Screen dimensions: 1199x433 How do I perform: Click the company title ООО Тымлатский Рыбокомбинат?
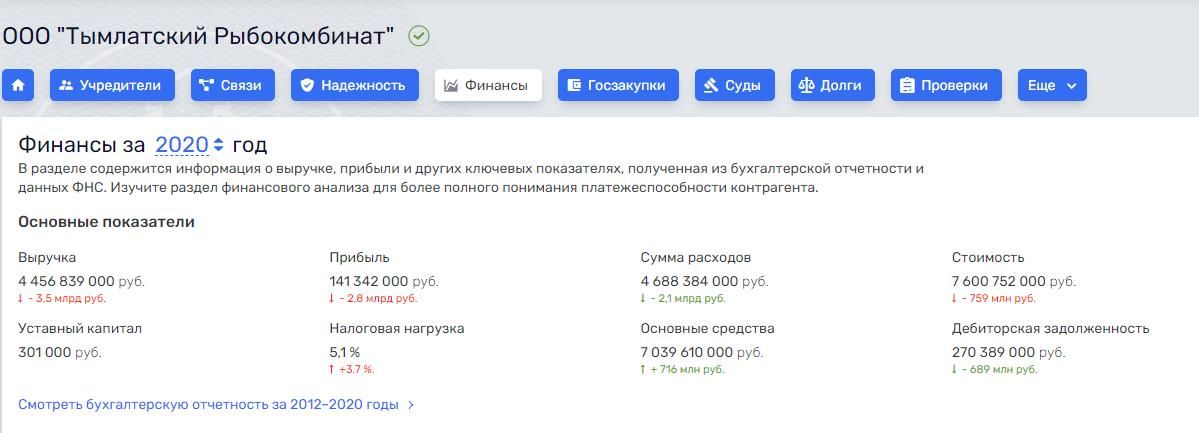198,36
